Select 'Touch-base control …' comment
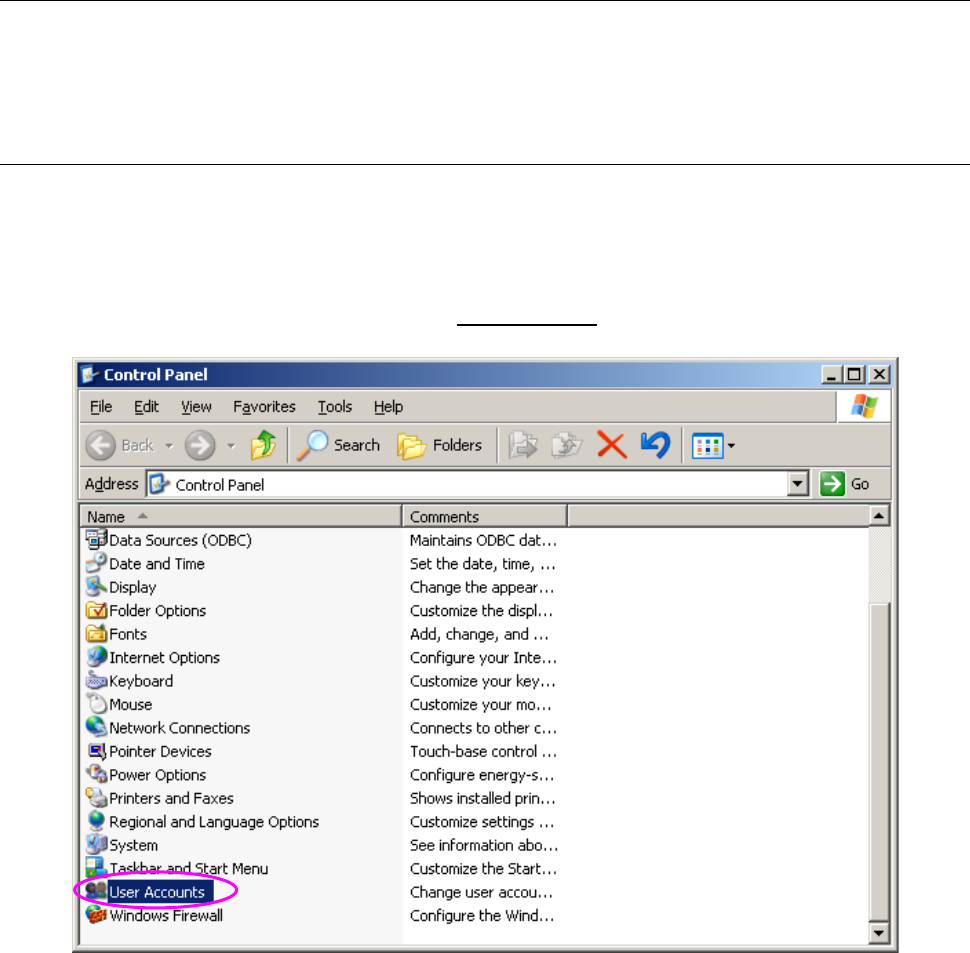970x953 pixels. click(483, 751)
